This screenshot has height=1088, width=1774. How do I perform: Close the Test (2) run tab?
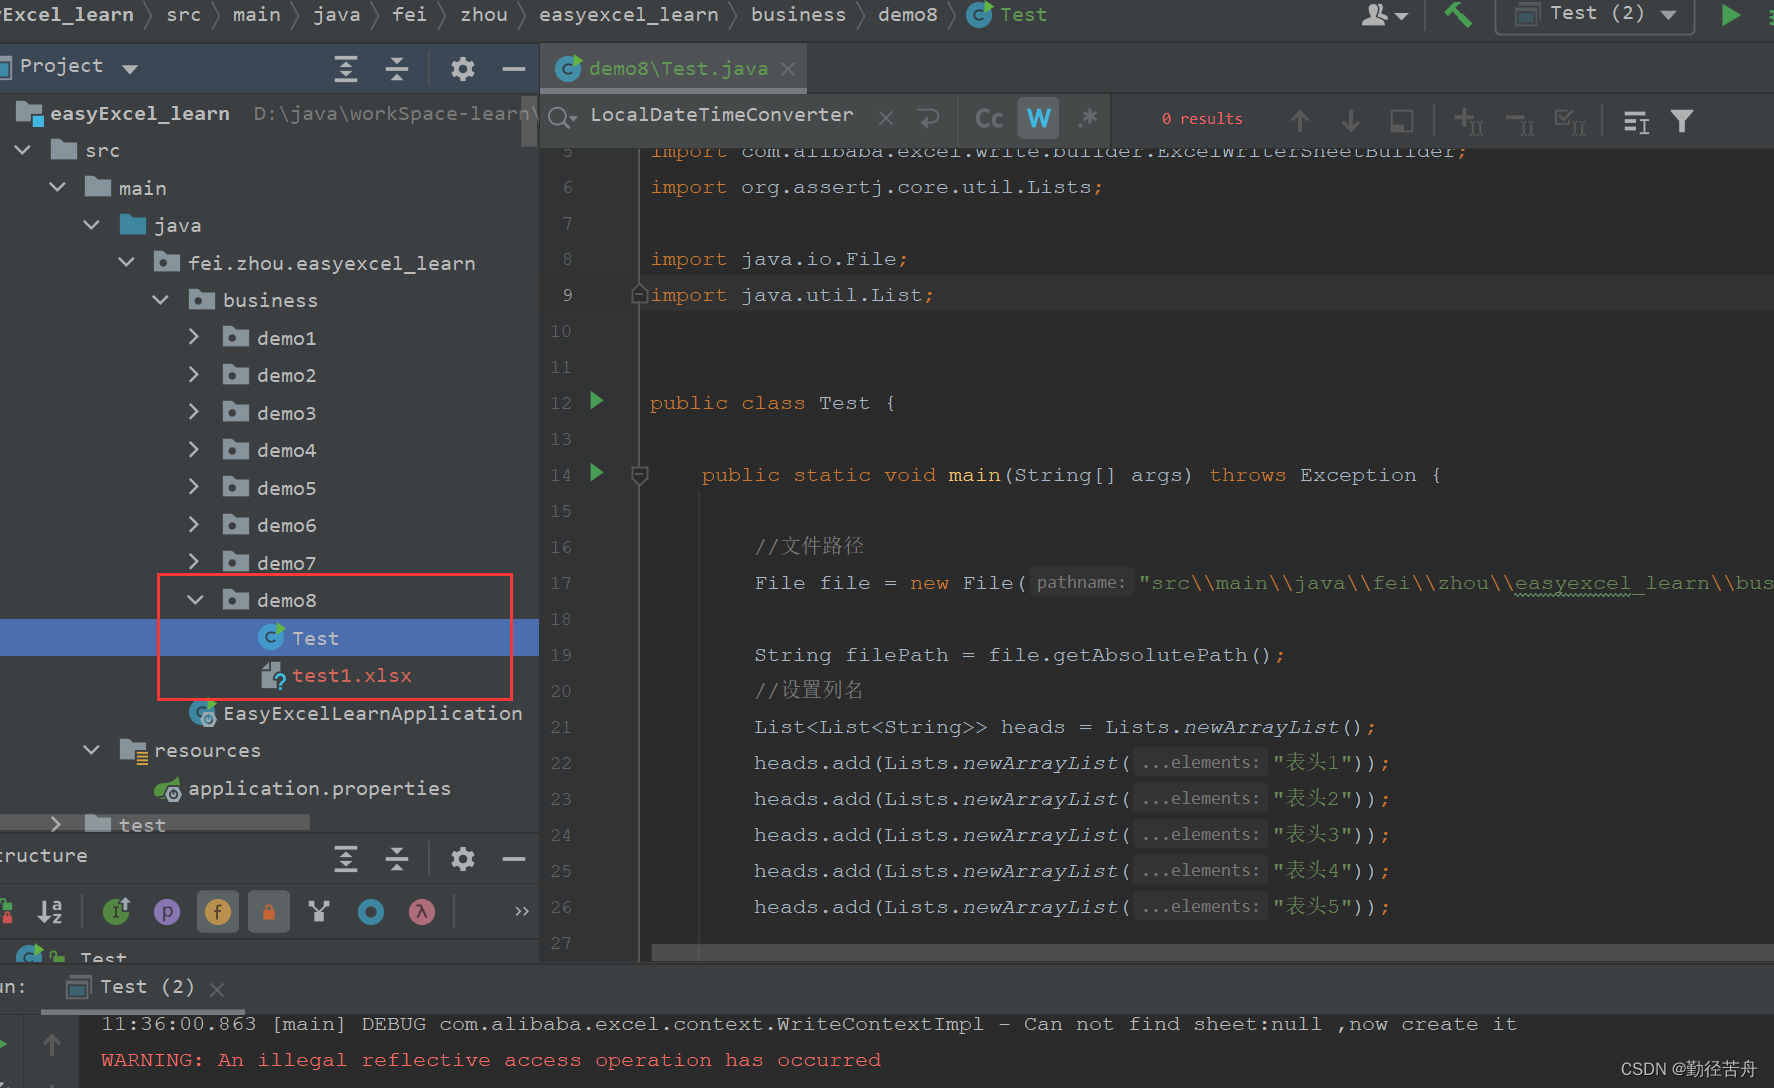click(217, 989)
